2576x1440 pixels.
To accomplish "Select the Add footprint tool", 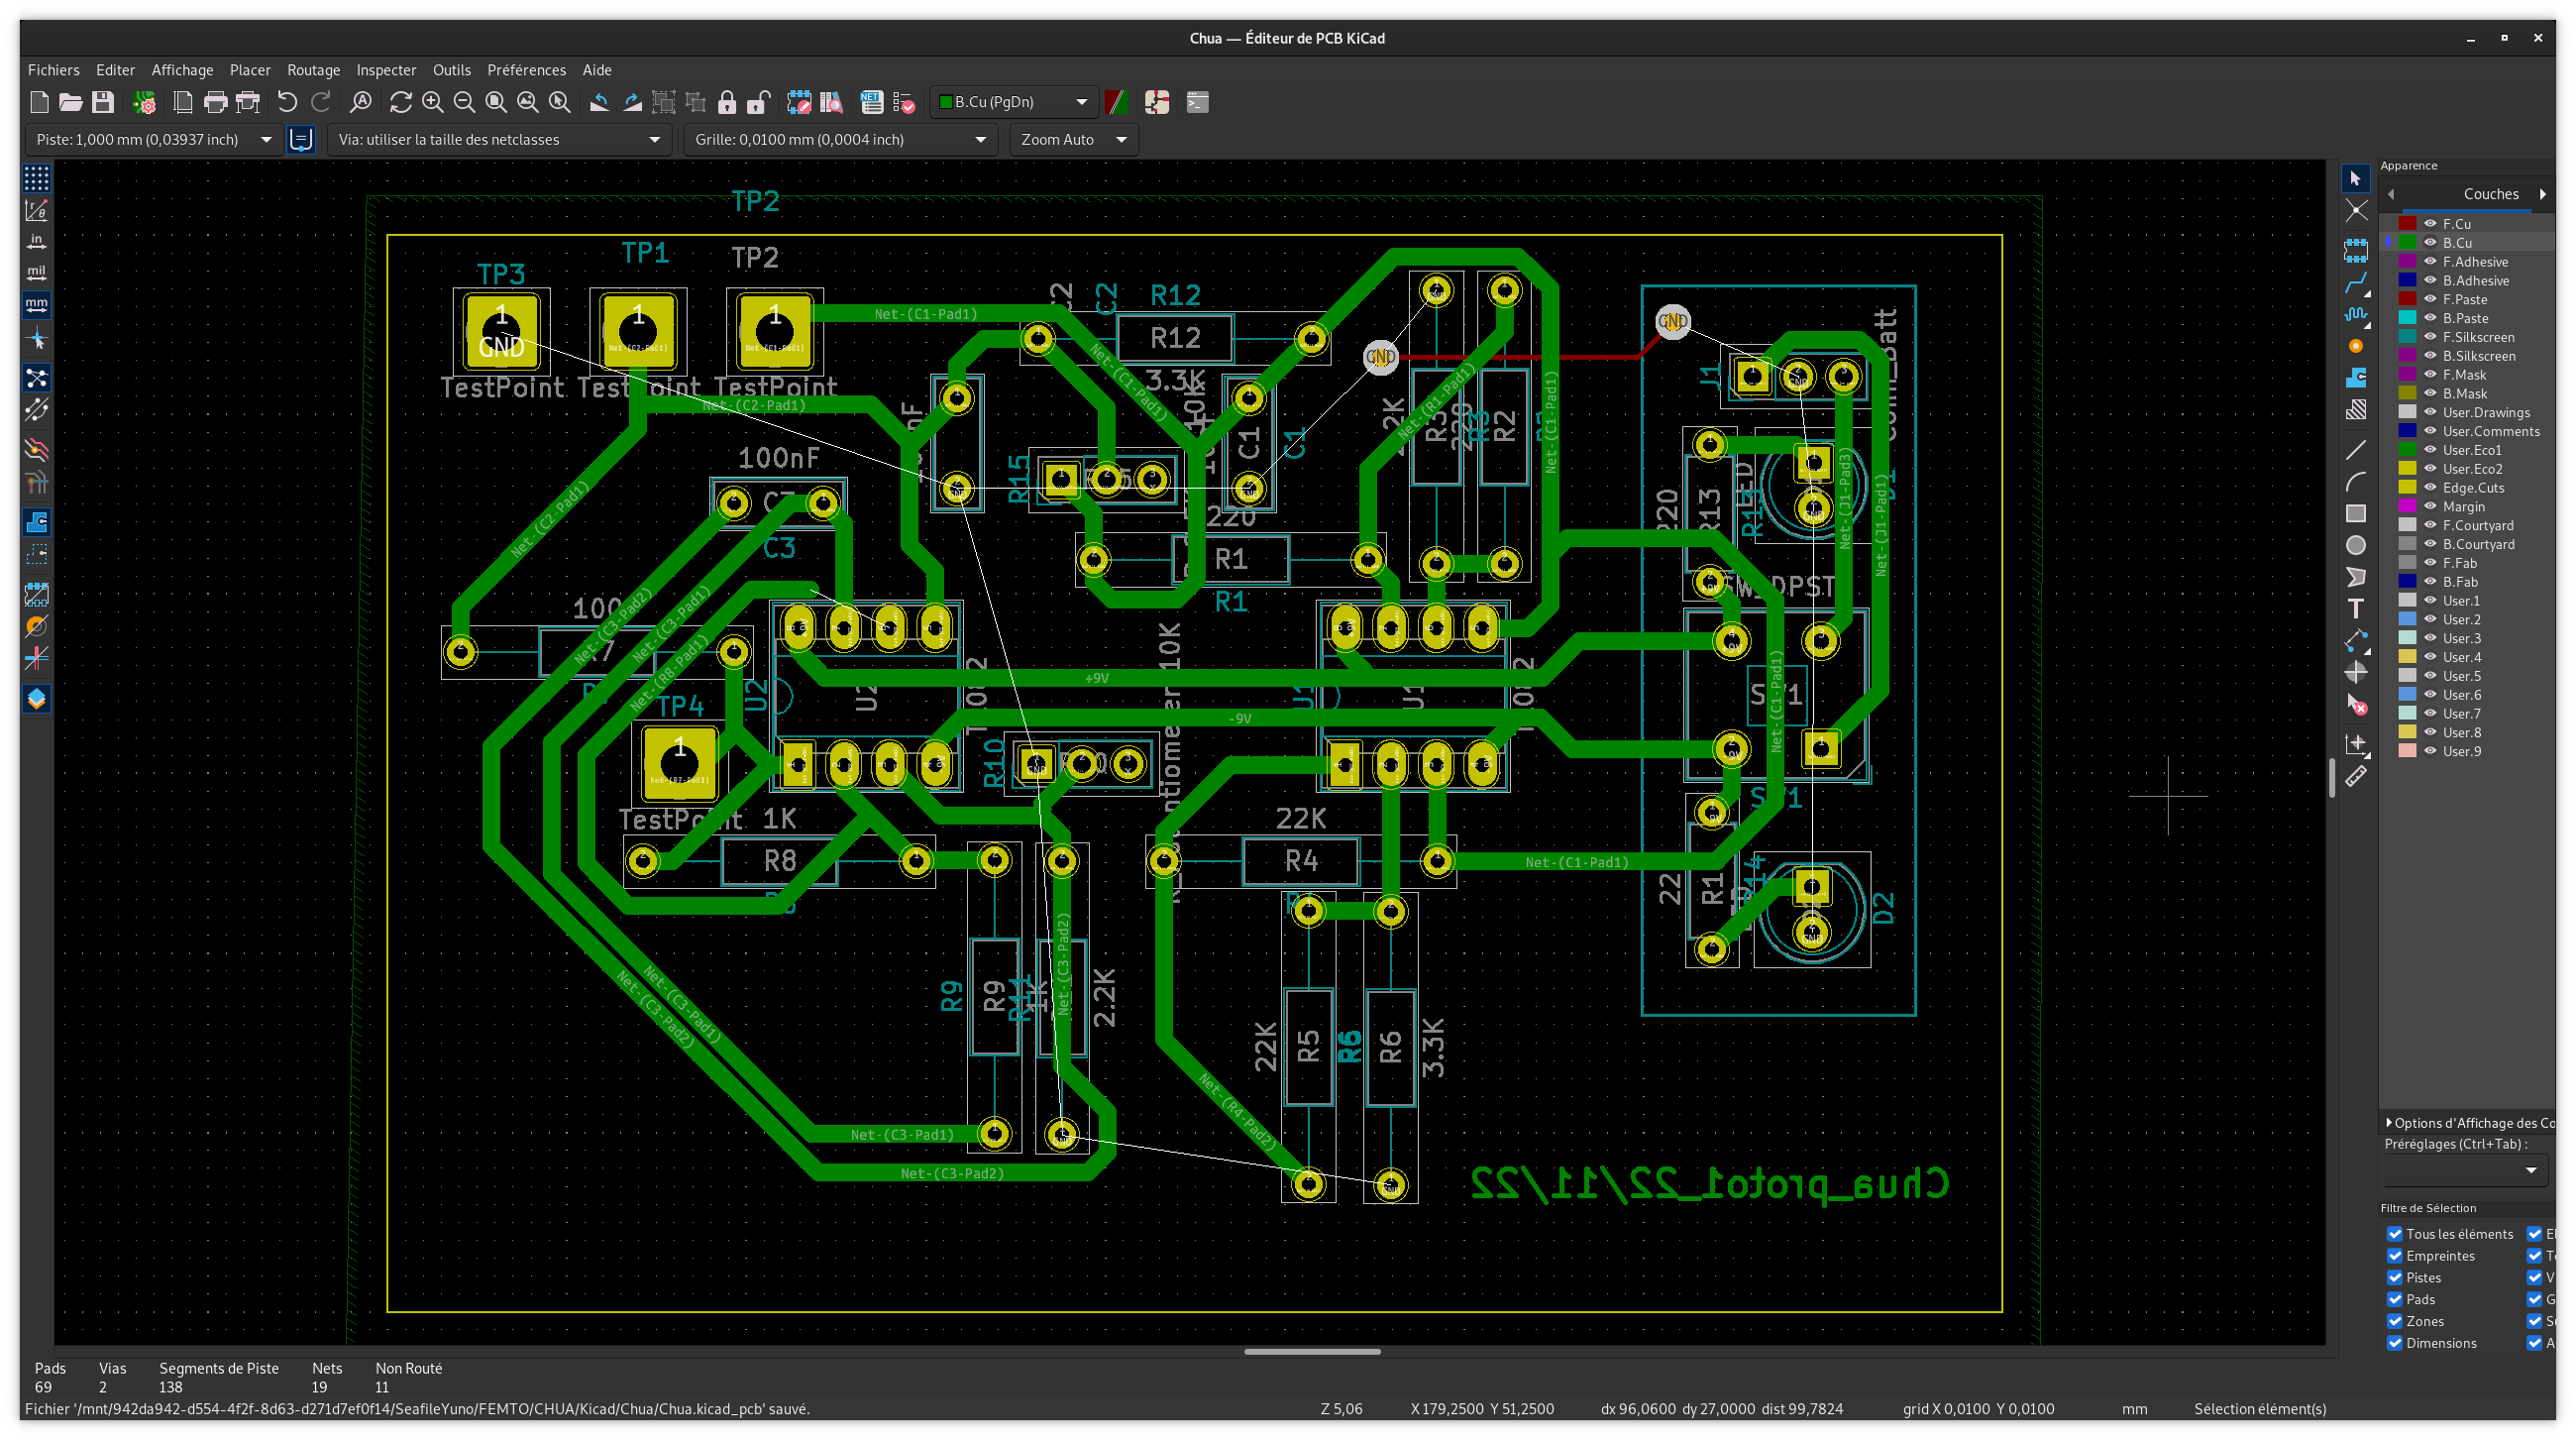I will [2356, 249].
